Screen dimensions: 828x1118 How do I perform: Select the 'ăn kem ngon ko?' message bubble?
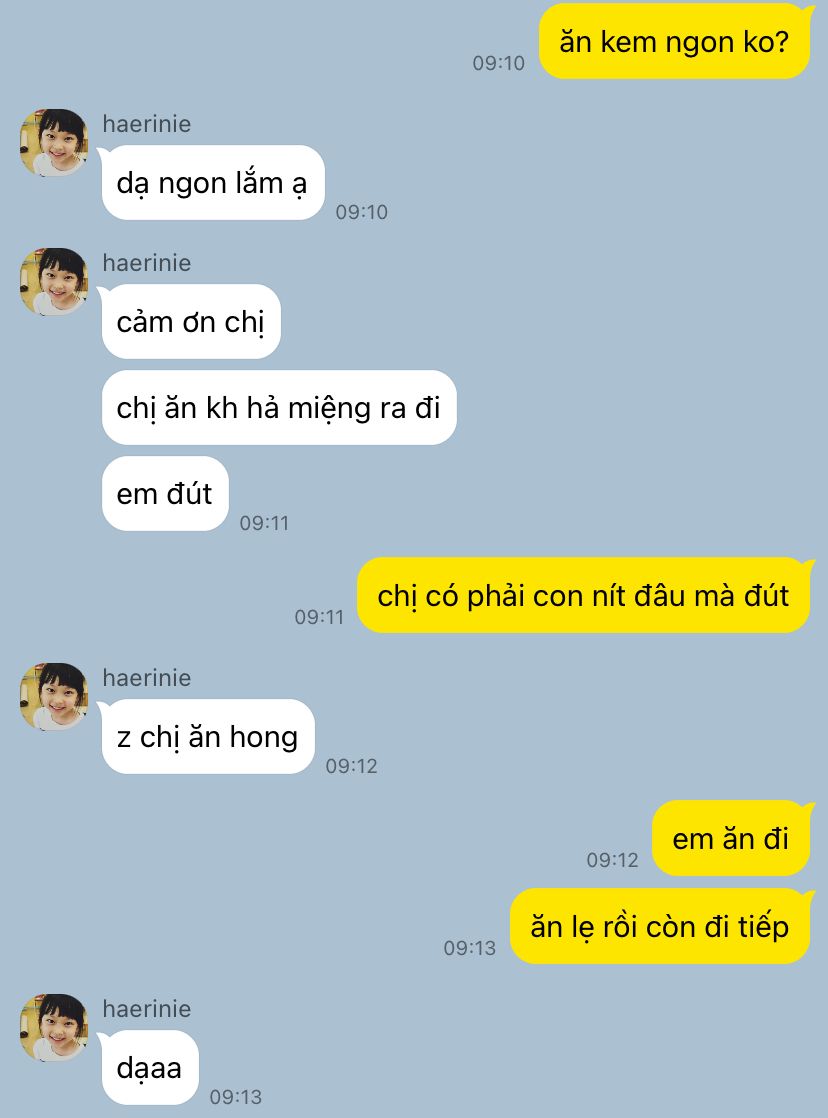click(x=675, y=41)
